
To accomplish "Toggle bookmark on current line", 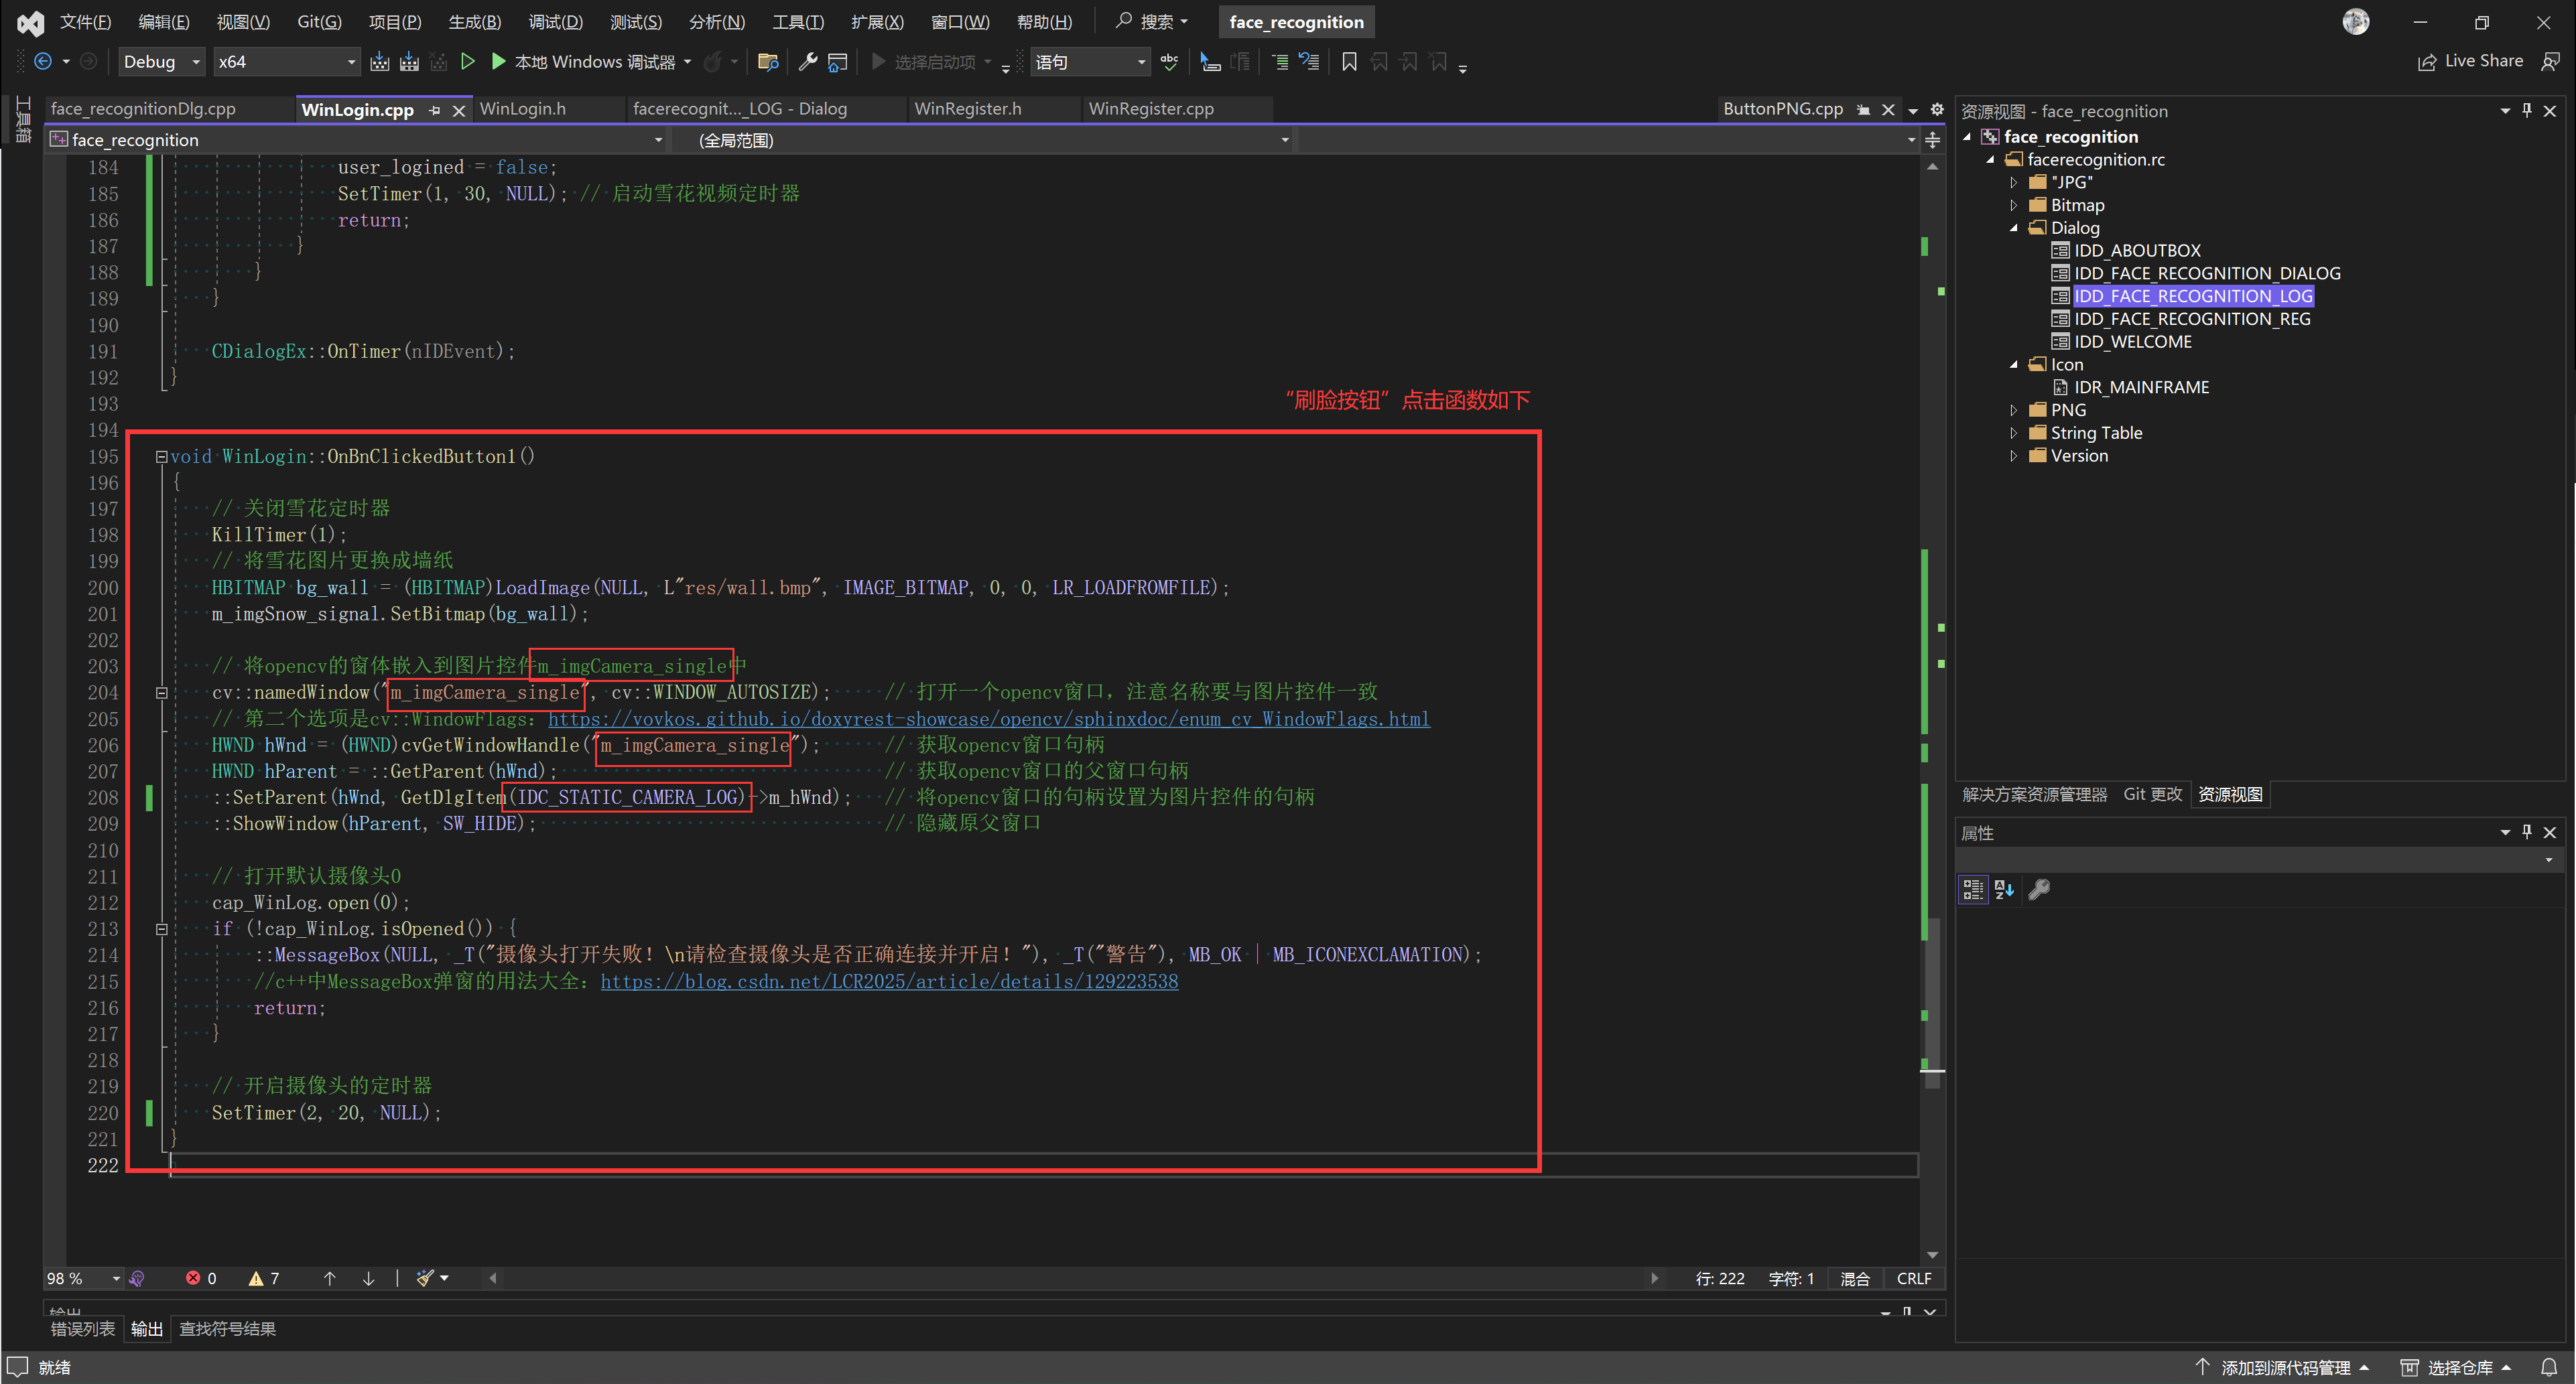I will tap(1349, 62).
